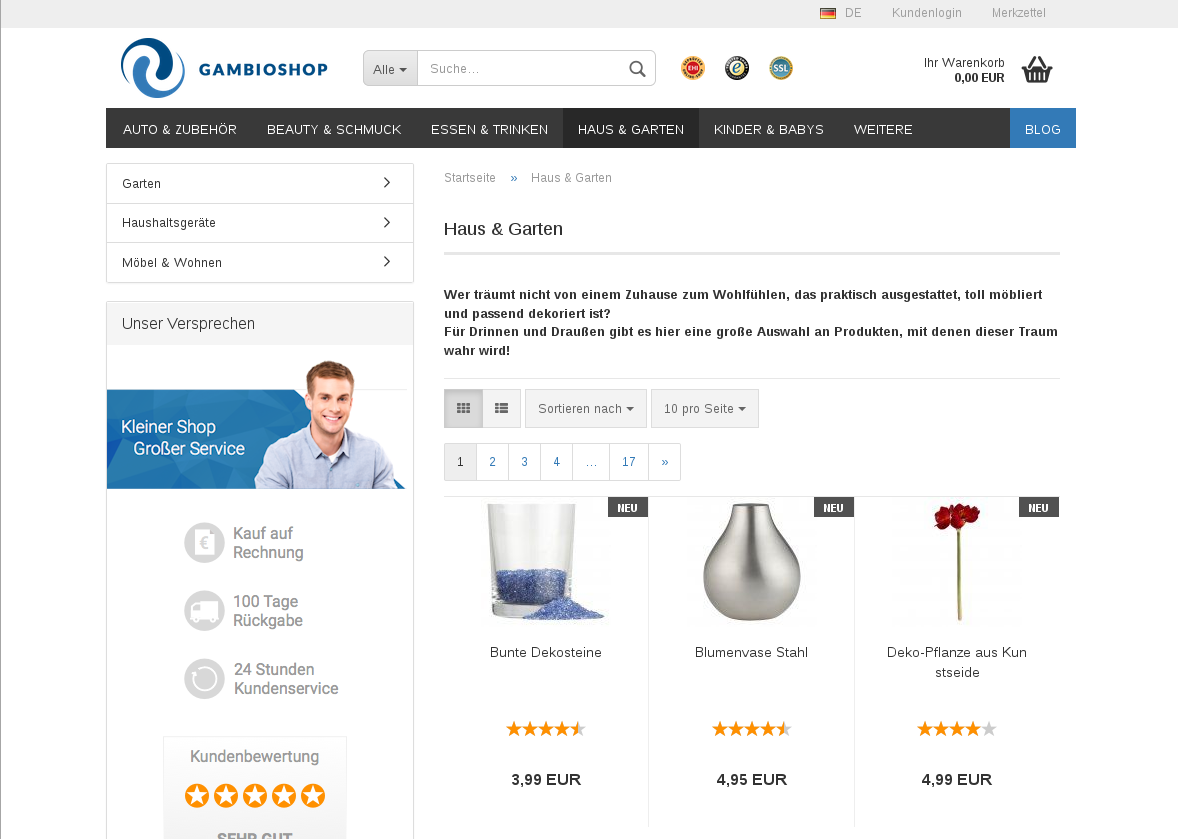This screenshot has width=1178, height=839.
Task: Open the EHI trust seal badge
Action: (x=693, y=68)
